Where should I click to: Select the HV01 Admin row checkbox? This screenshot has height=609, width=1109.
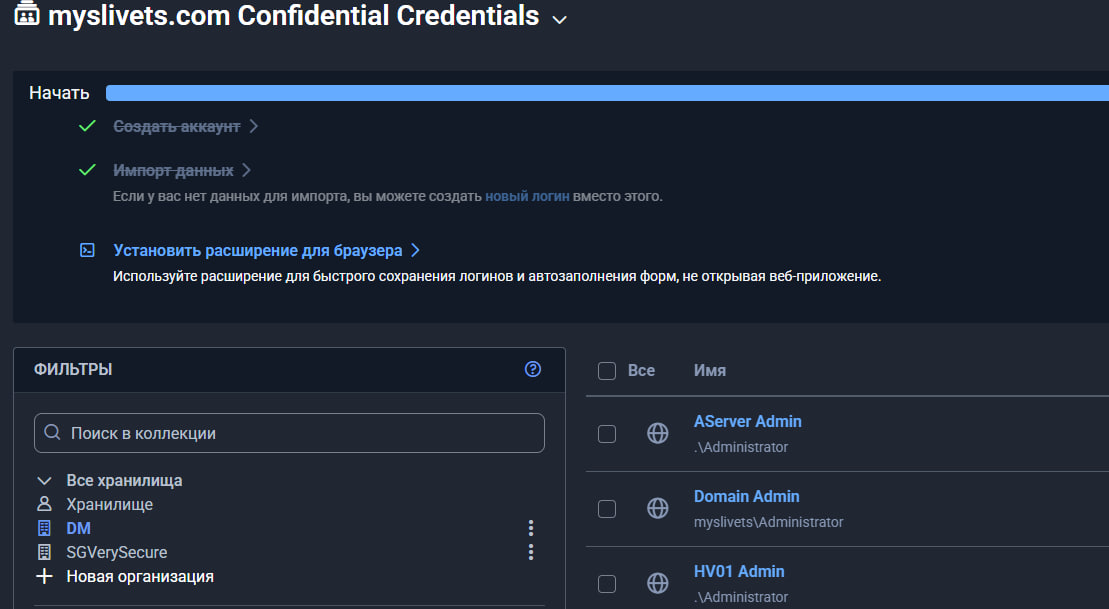click(x=606, y=583)
